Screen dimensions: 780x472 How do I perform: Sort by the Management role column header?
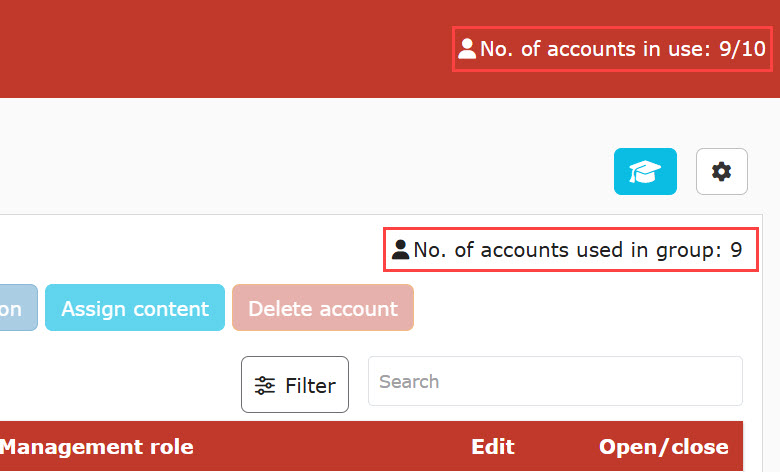98,447
